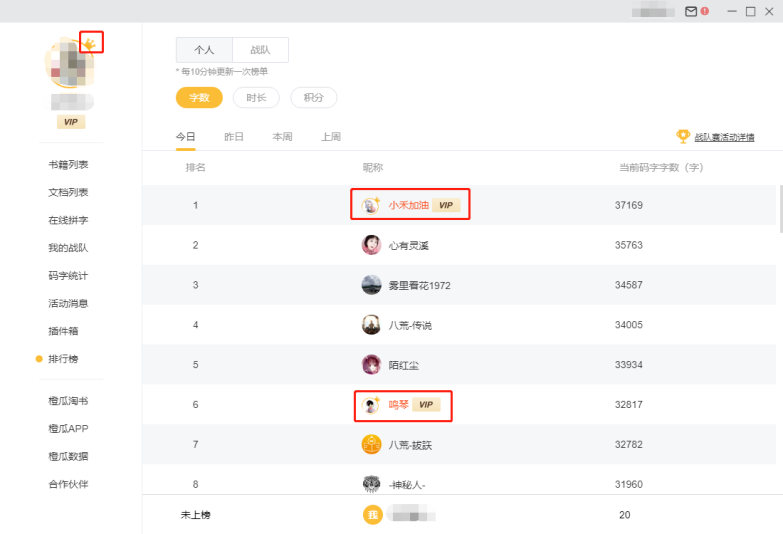This screenshot has height=534, width=783.
Task: Click the trophy icon beside team contest details
Action: (x=683, y=136)
